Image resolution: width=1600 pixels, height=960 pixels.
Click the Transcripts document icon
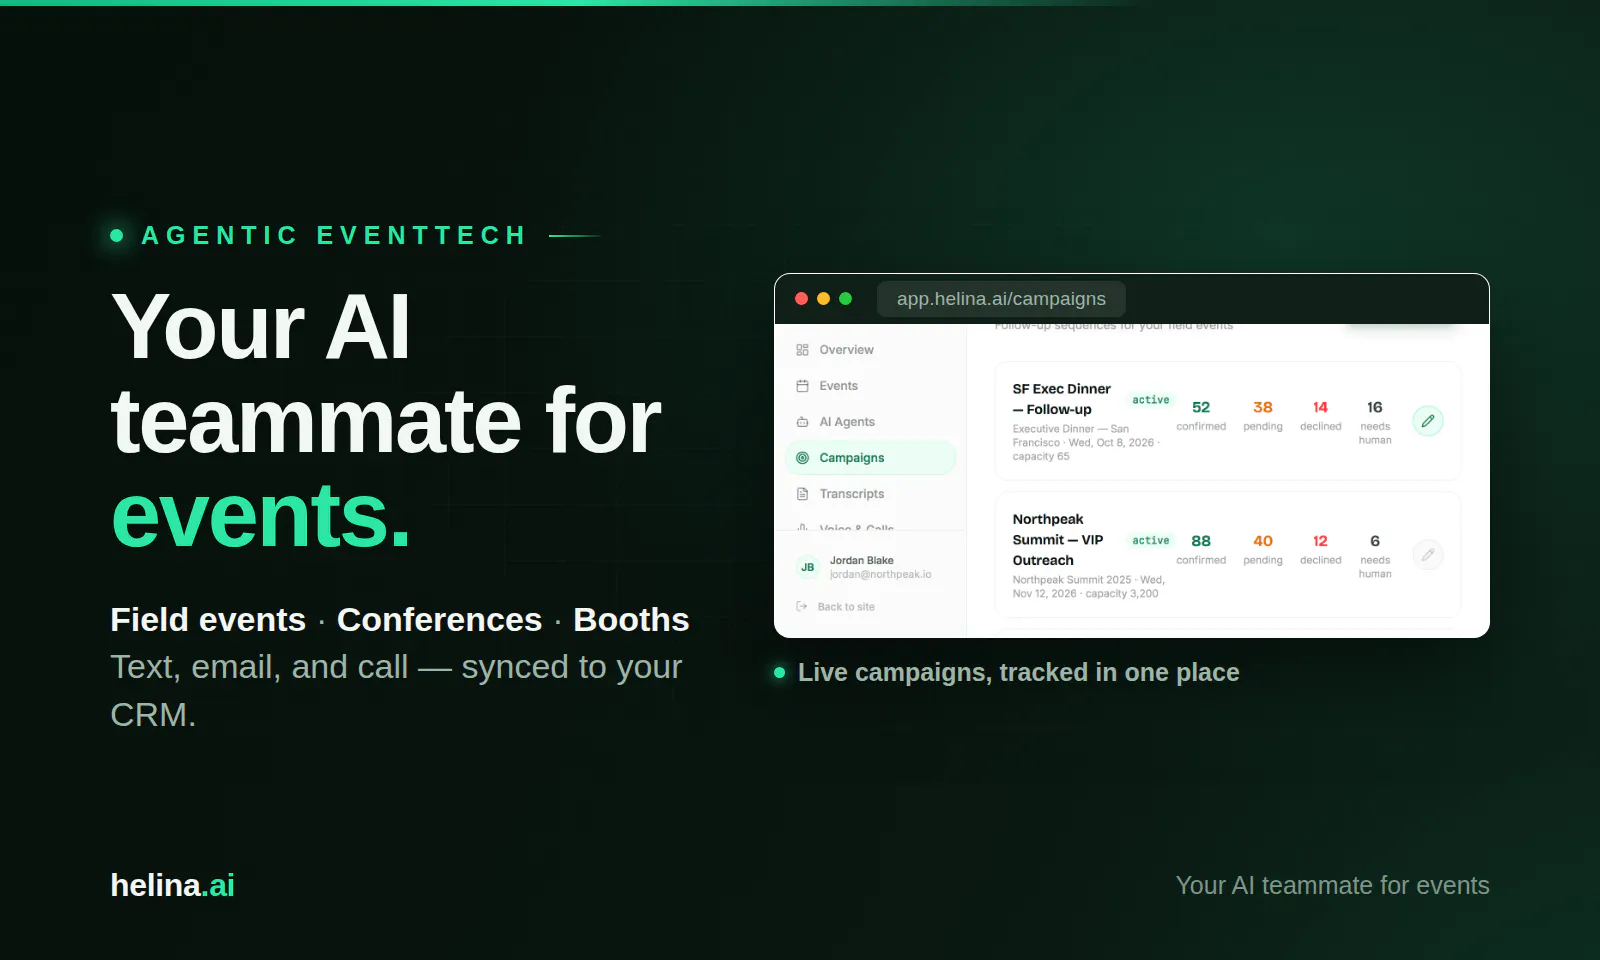click(x=802, y=494)
